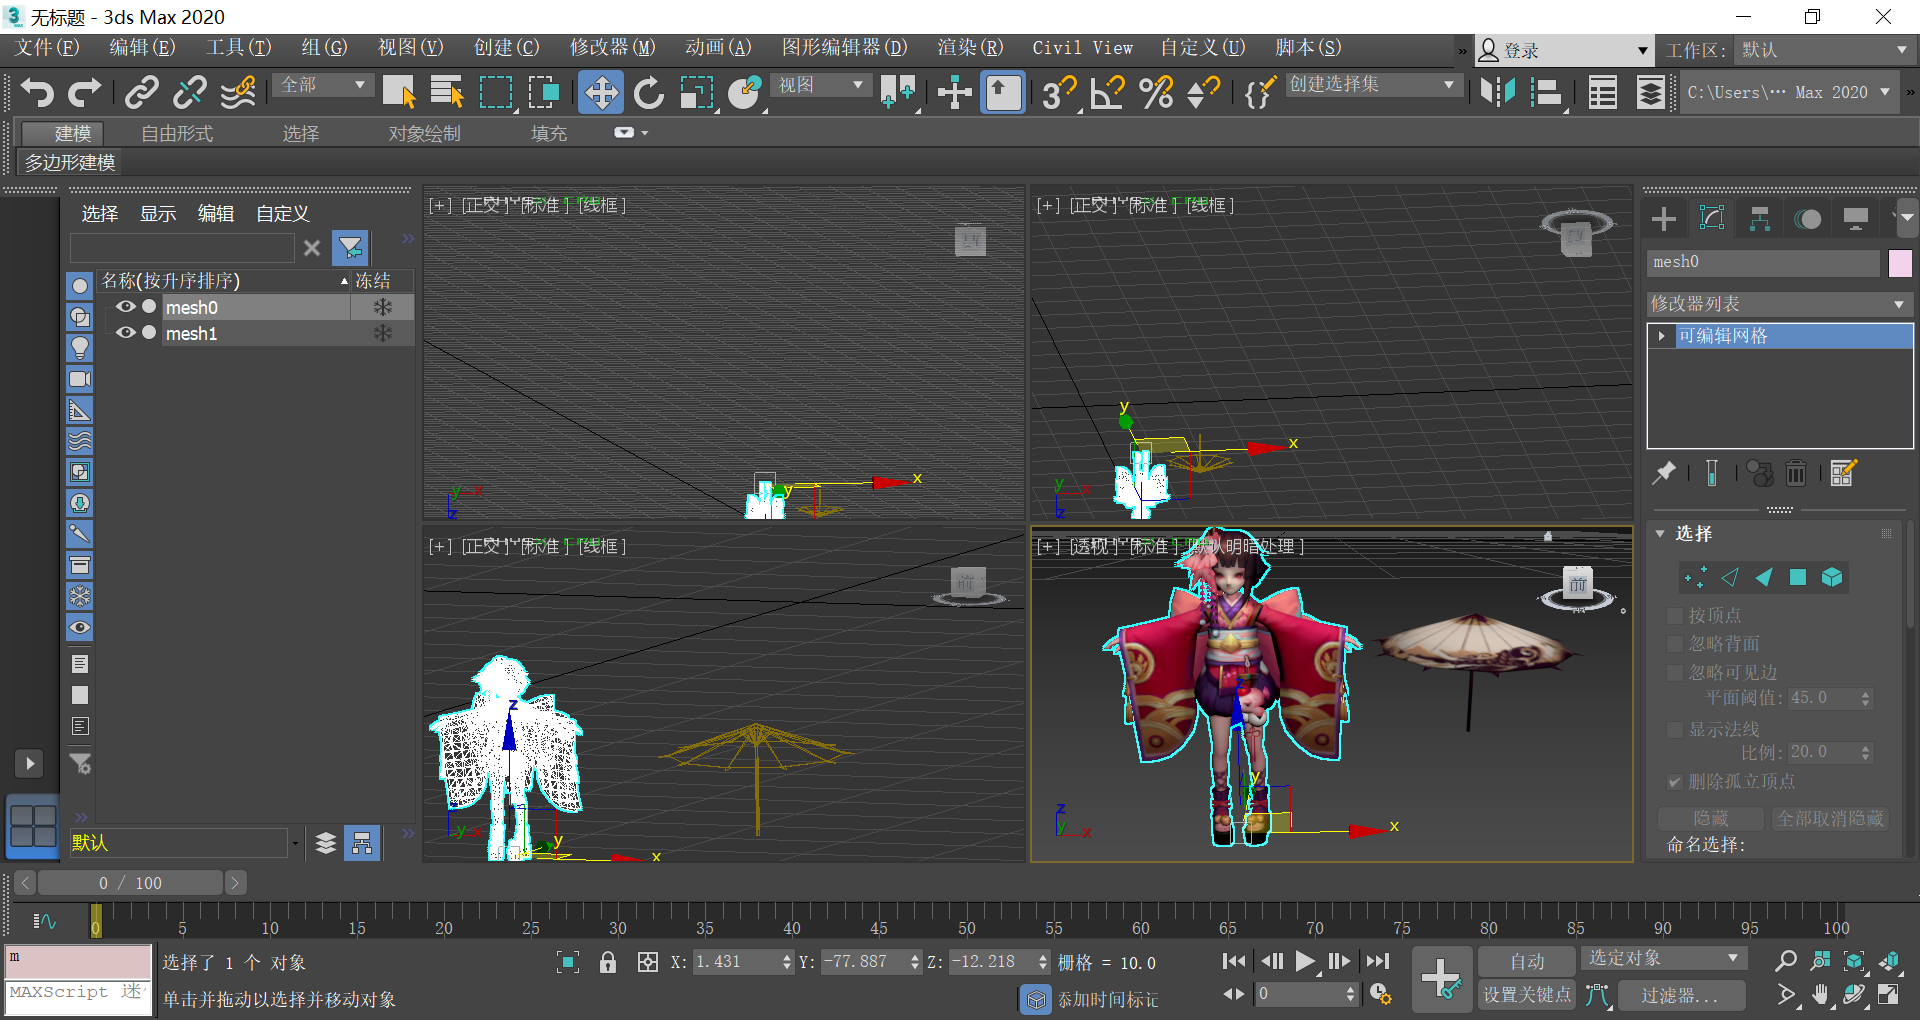Open the 文件(F) menu
Image resolution: width=1920 pixels, height=1020 pixels.
tap(47, 47)
